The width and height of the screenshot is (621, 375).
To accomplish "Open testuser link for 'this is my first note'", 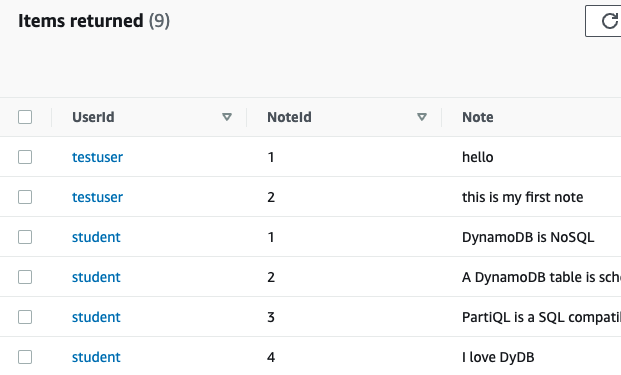I will coord(97,197).
